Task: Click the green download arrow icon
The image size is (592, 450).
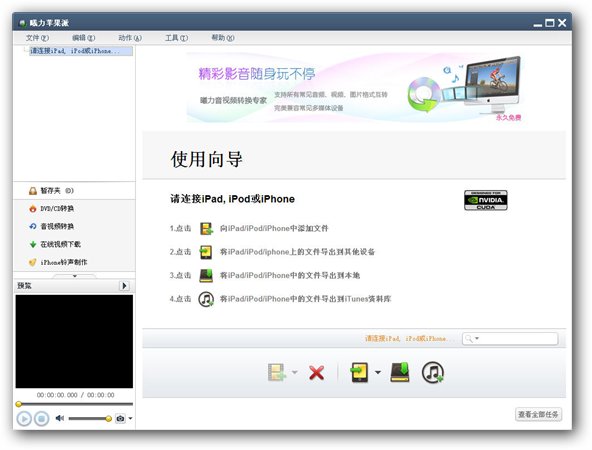Action: coord(33,244)
